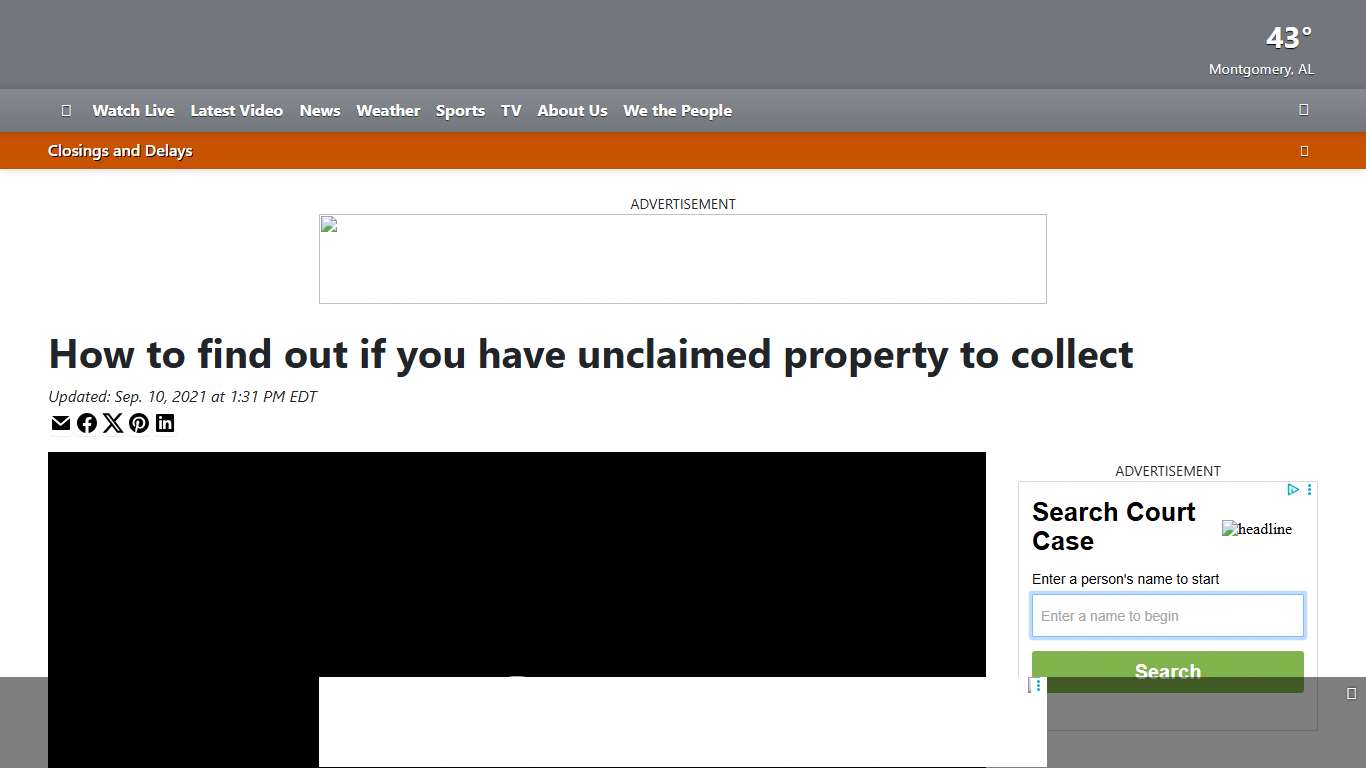This screenshot has height=768, width=1366.
Task: Share the article on LinkedIn
Action: coord(165,423)
